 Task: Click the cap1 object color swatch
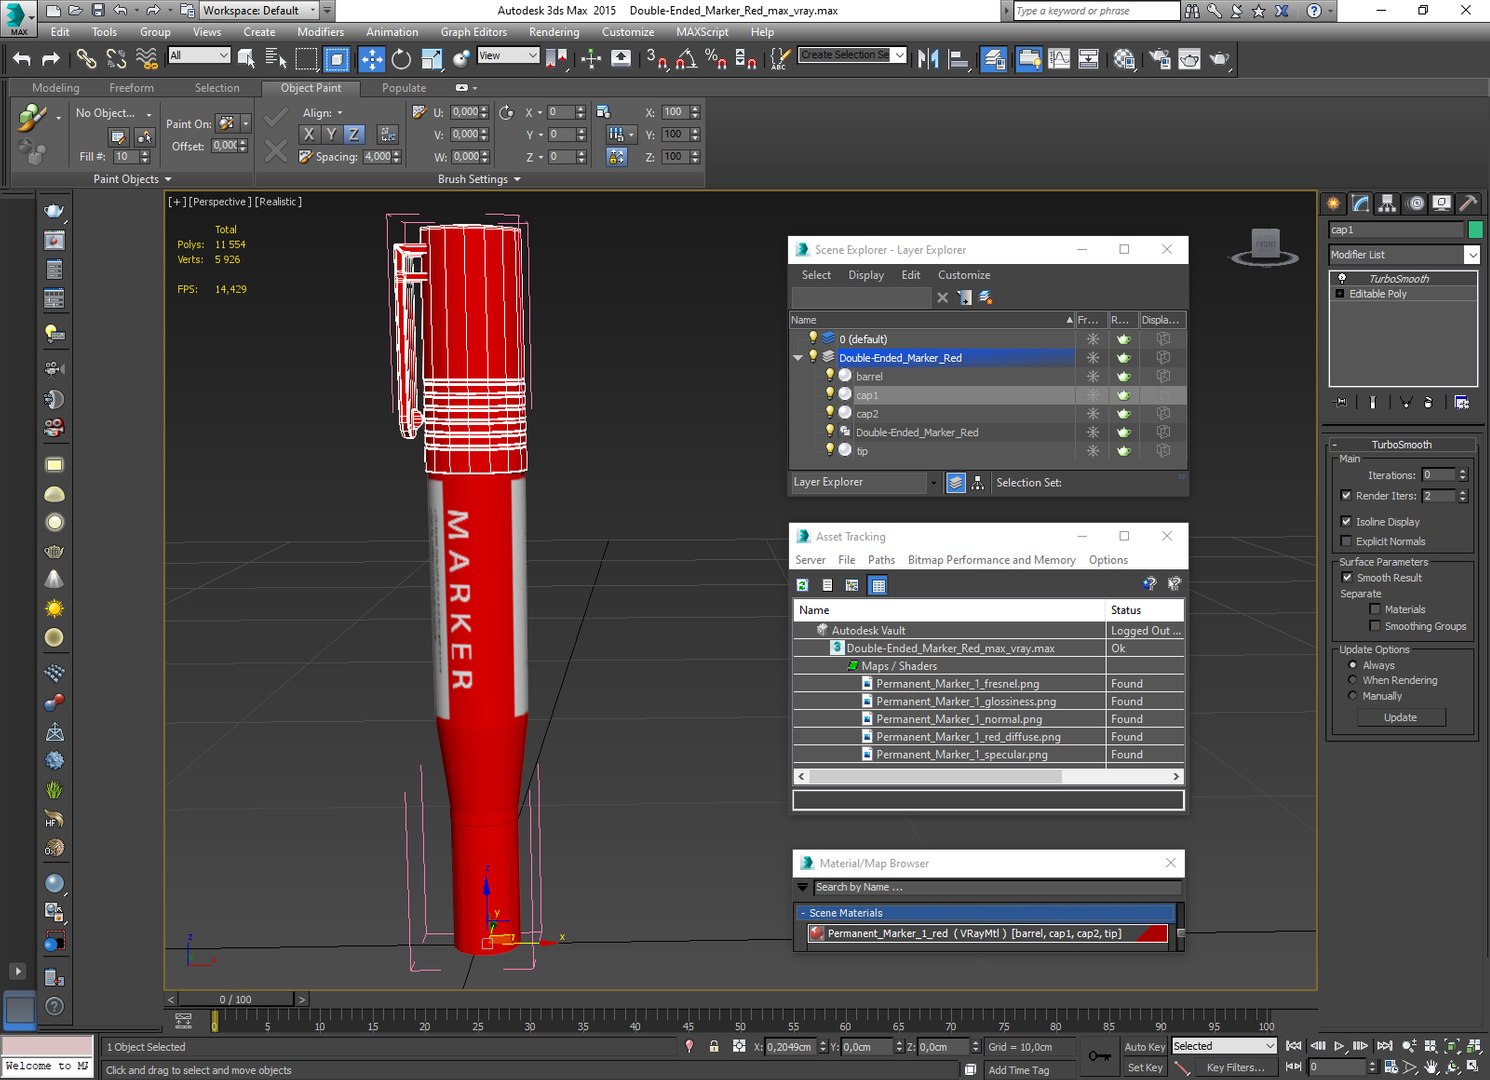tap(1474, 230)
